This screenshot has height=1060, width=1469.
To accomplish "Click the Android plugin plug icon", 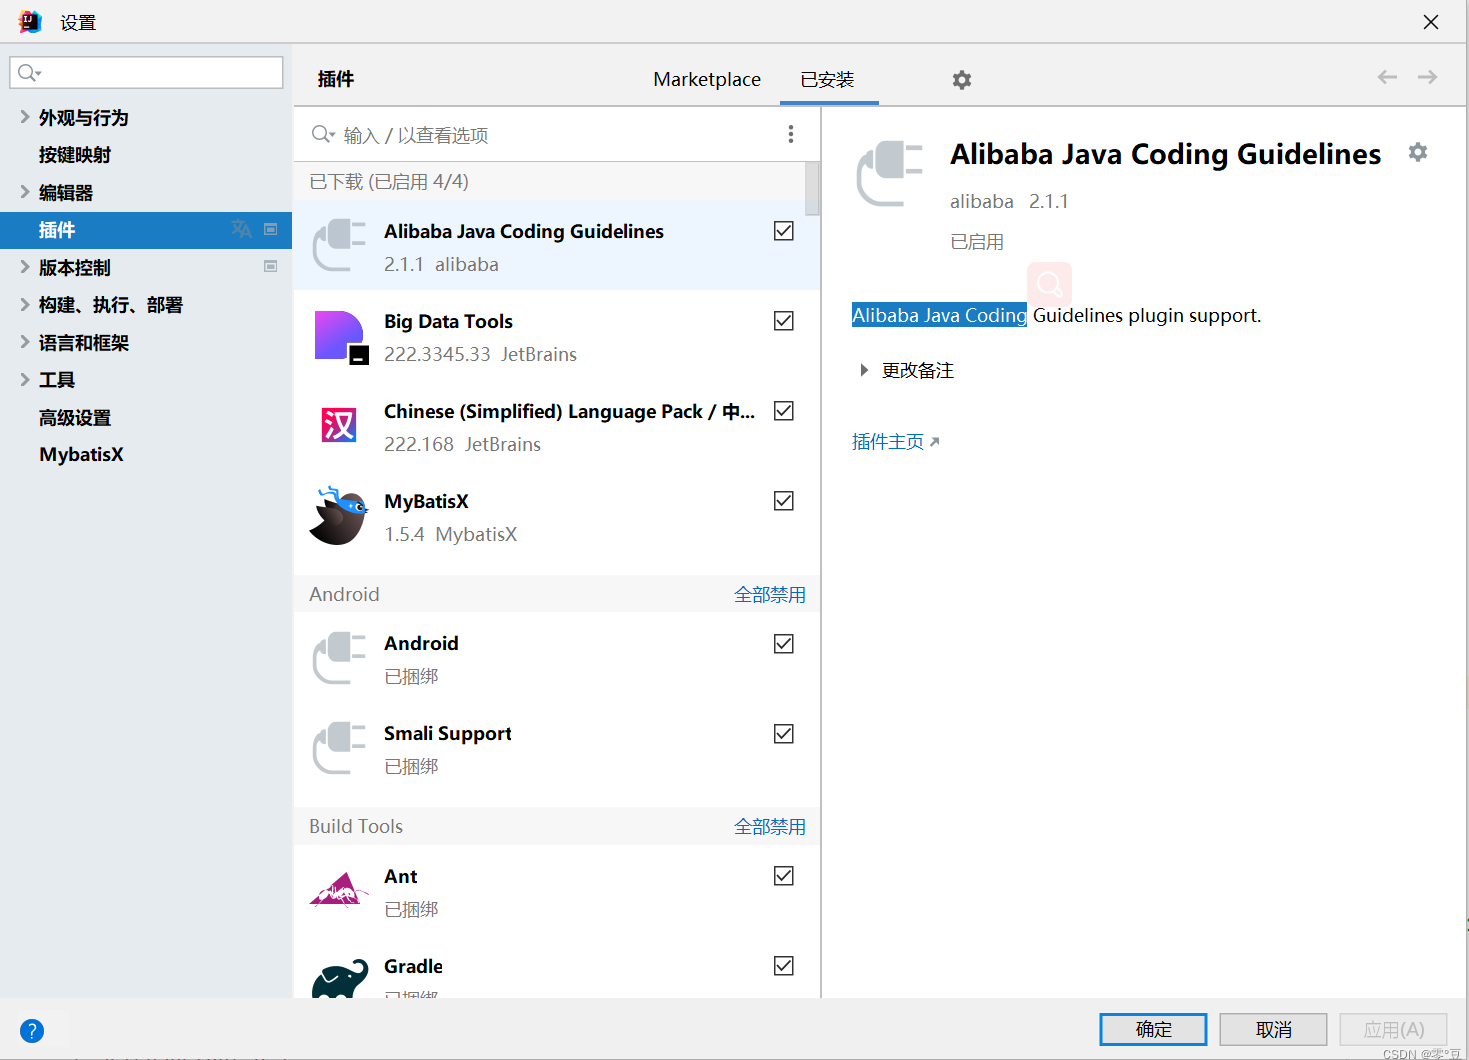I will pos(340,658).
